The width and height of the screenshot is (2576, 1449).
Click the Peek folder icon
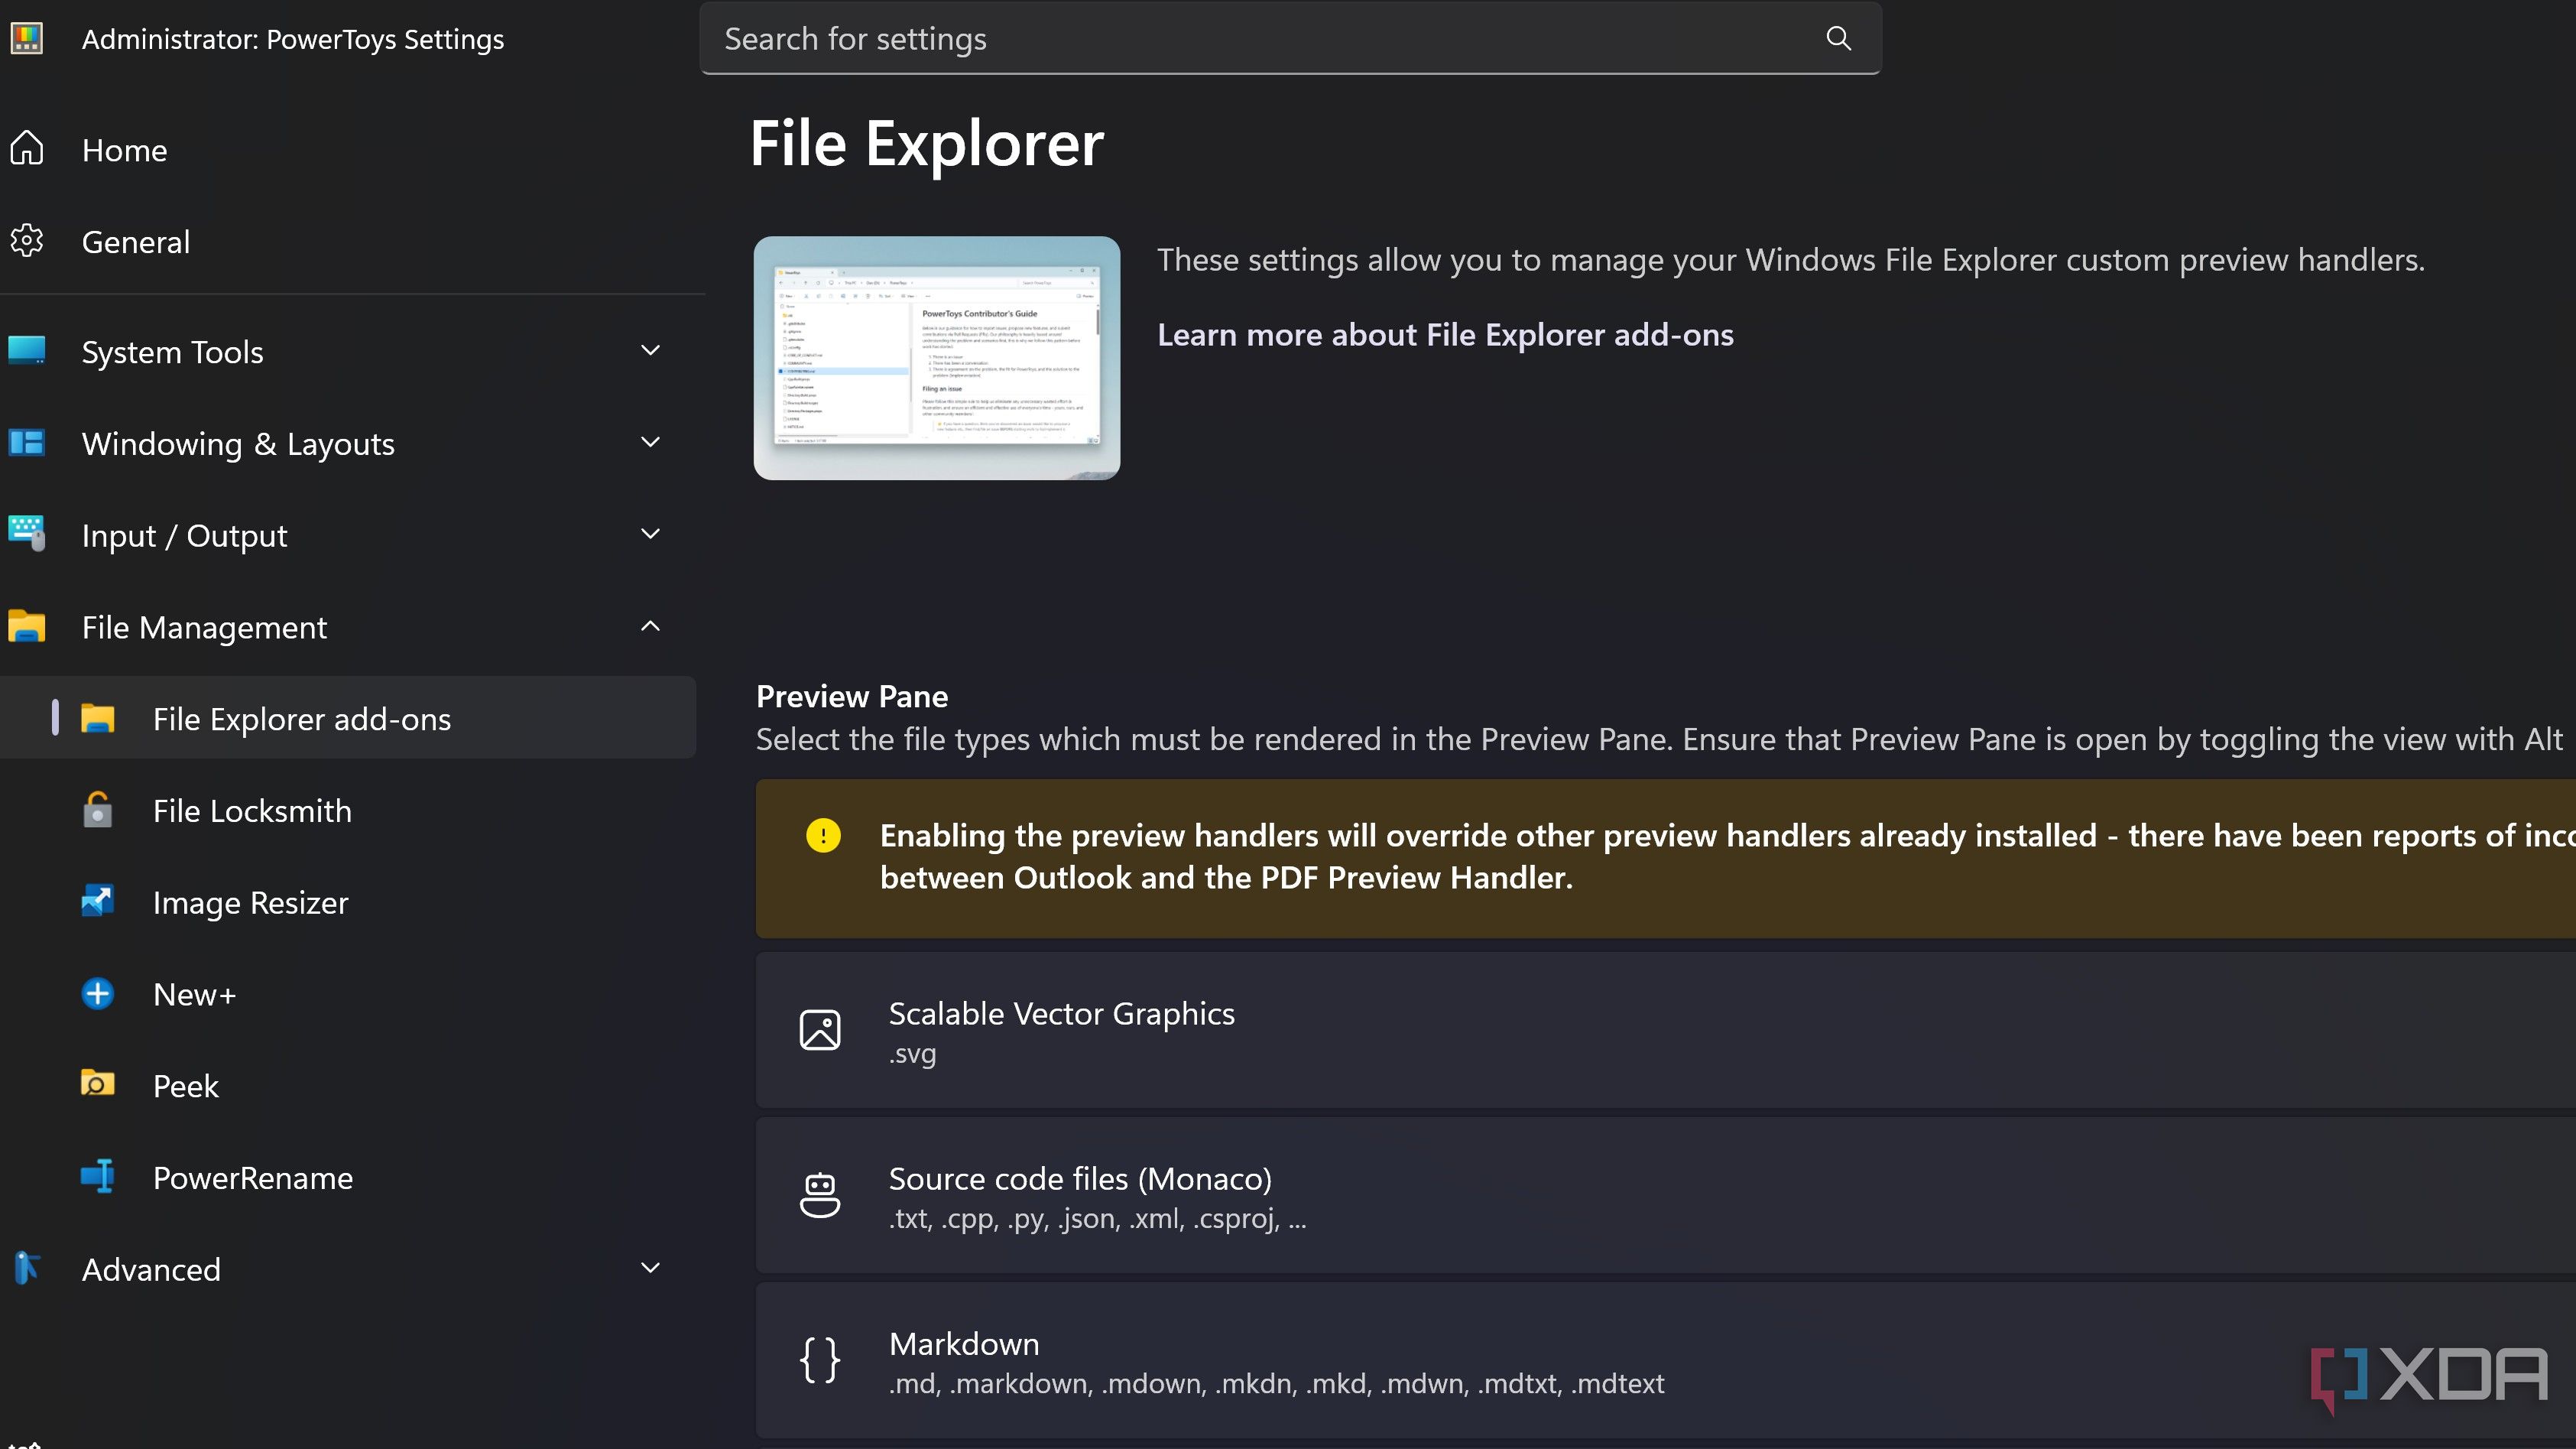click(x=97, y=1085)
